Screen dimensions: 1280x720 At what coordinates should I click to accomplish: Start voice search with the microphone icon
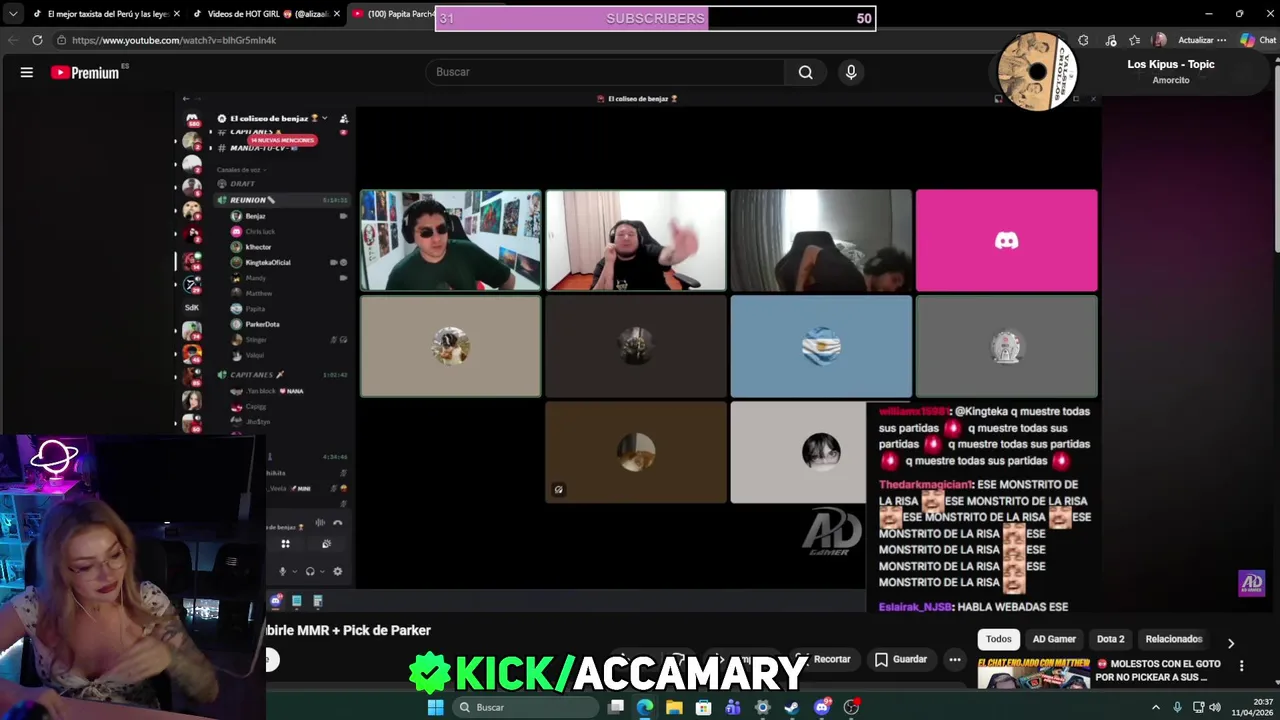(851, 72)
